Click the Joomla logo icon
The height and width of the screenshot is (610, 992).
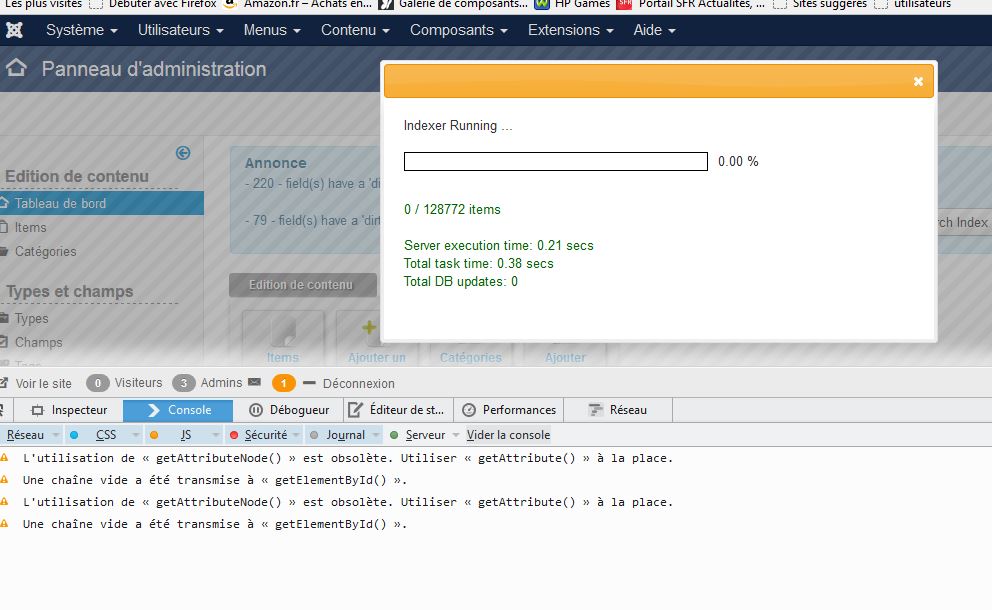[15, 30]
